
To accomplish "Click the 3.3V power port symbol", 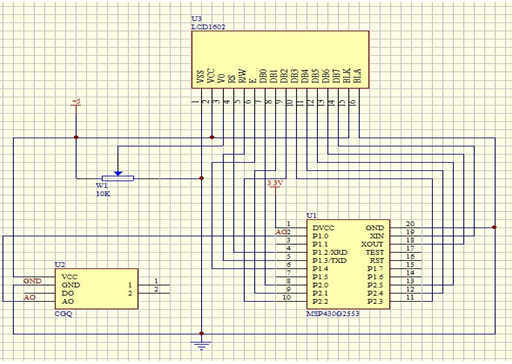I will pos(275,185).
